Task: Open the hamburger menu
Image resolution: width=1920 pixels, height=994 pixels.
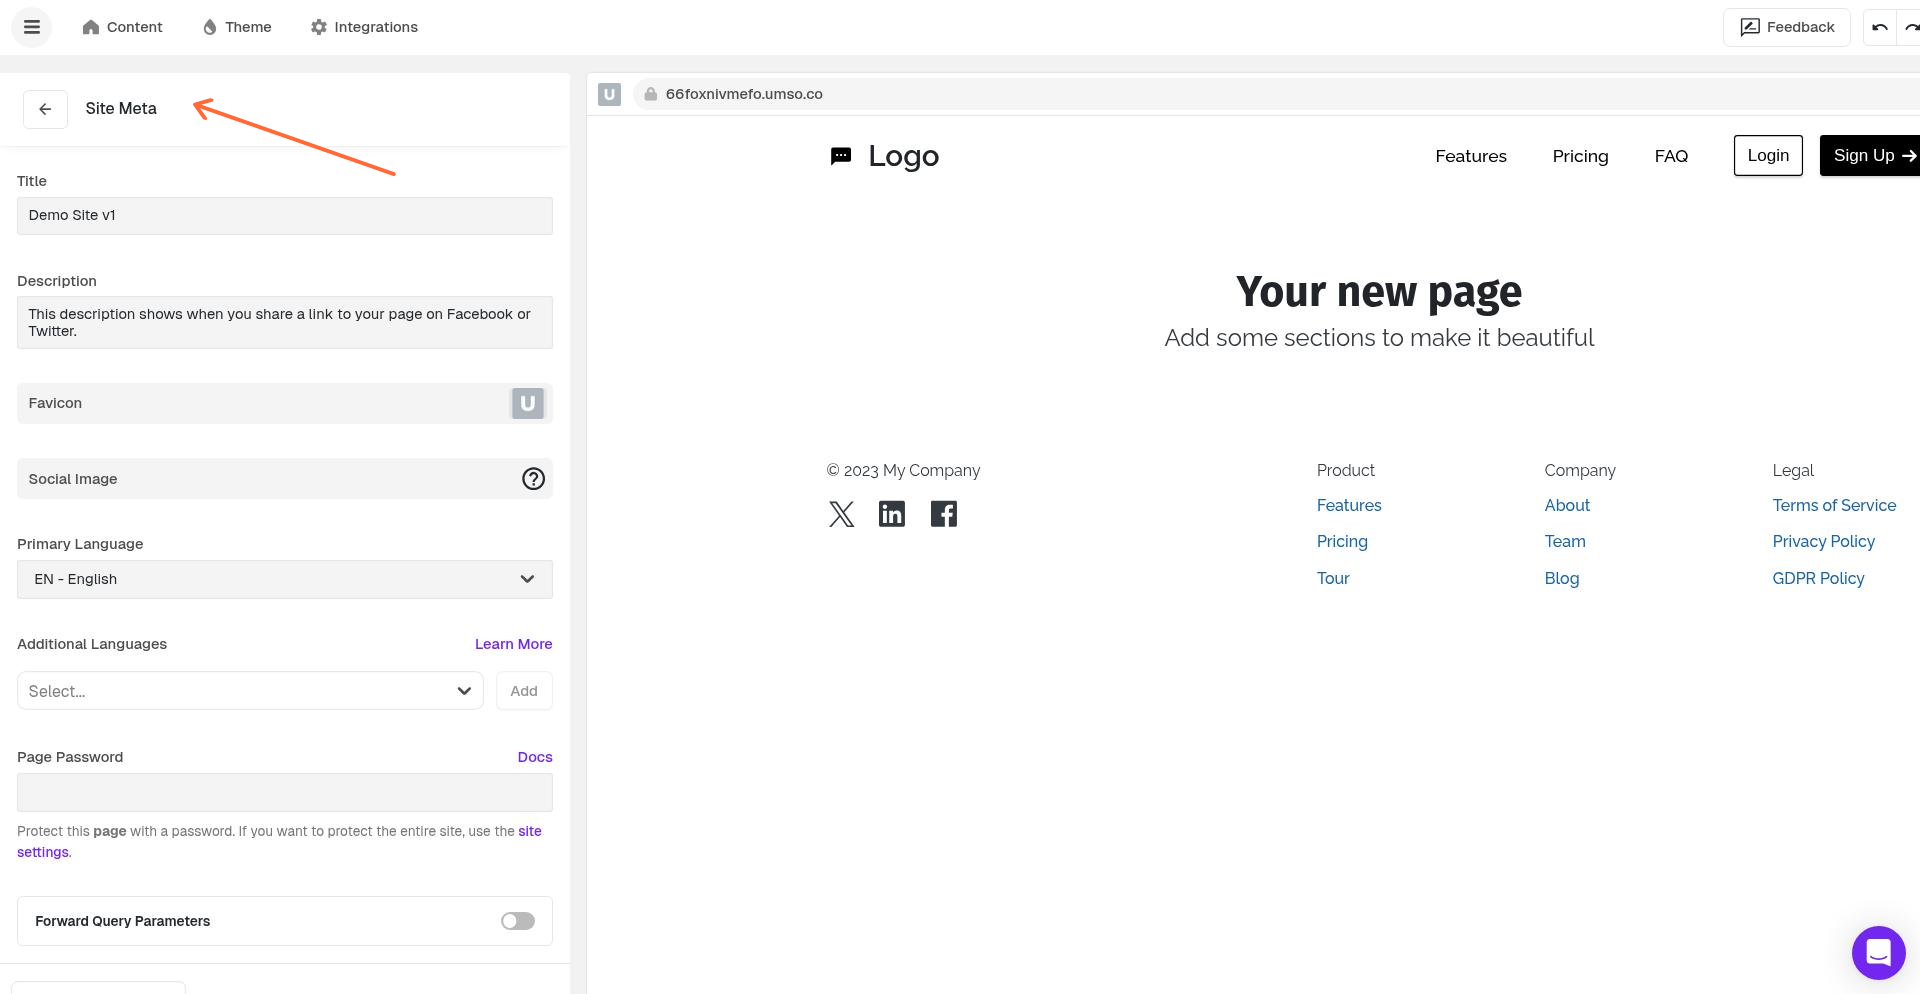Action: click(31, 27)
